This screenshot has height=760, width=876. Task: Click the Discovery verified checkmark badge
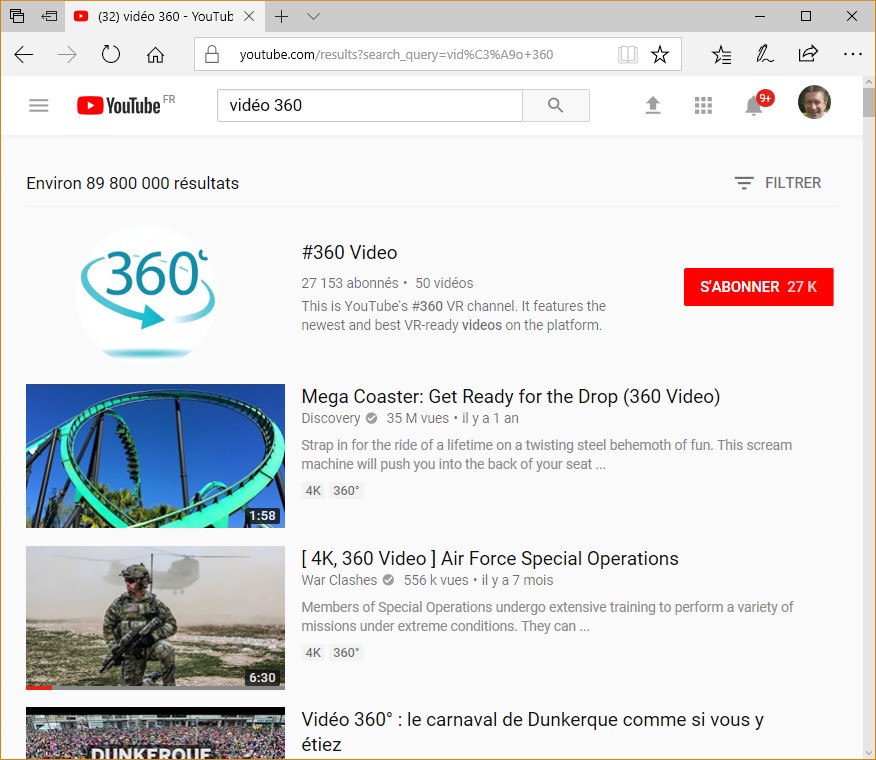pos(372,418)
